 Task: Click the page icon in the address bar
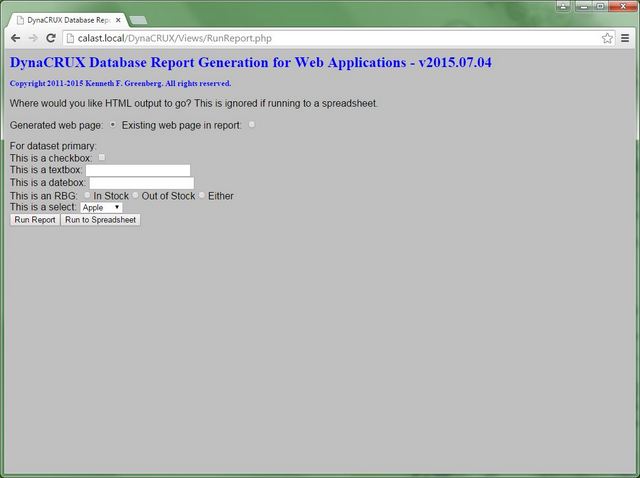click(70, 38)
